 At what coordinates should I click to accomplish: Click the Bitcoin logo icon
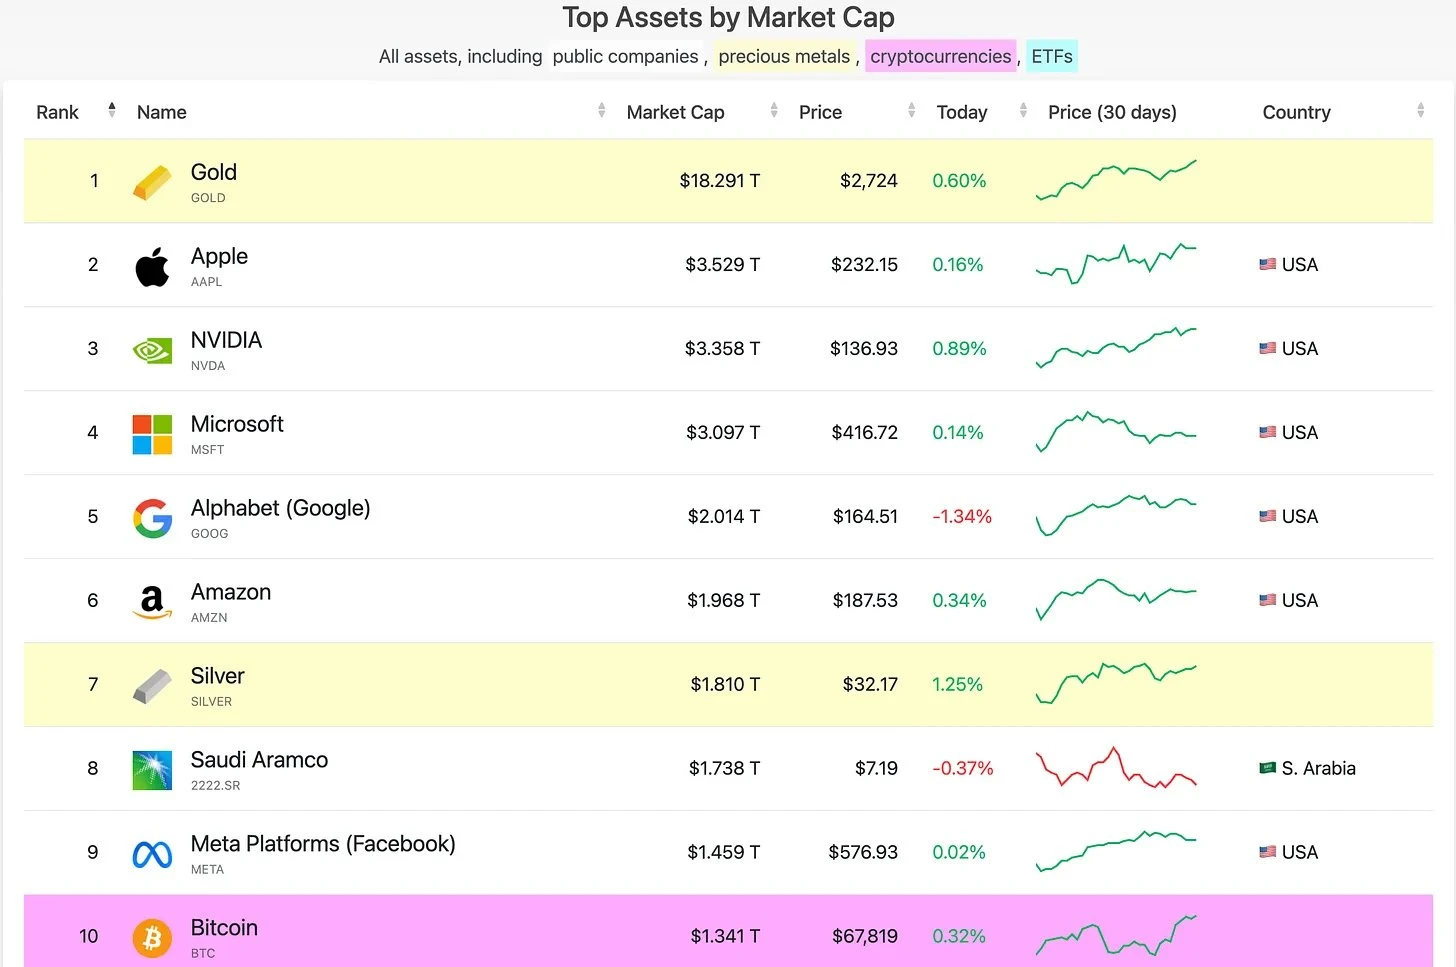coord(152,938)
